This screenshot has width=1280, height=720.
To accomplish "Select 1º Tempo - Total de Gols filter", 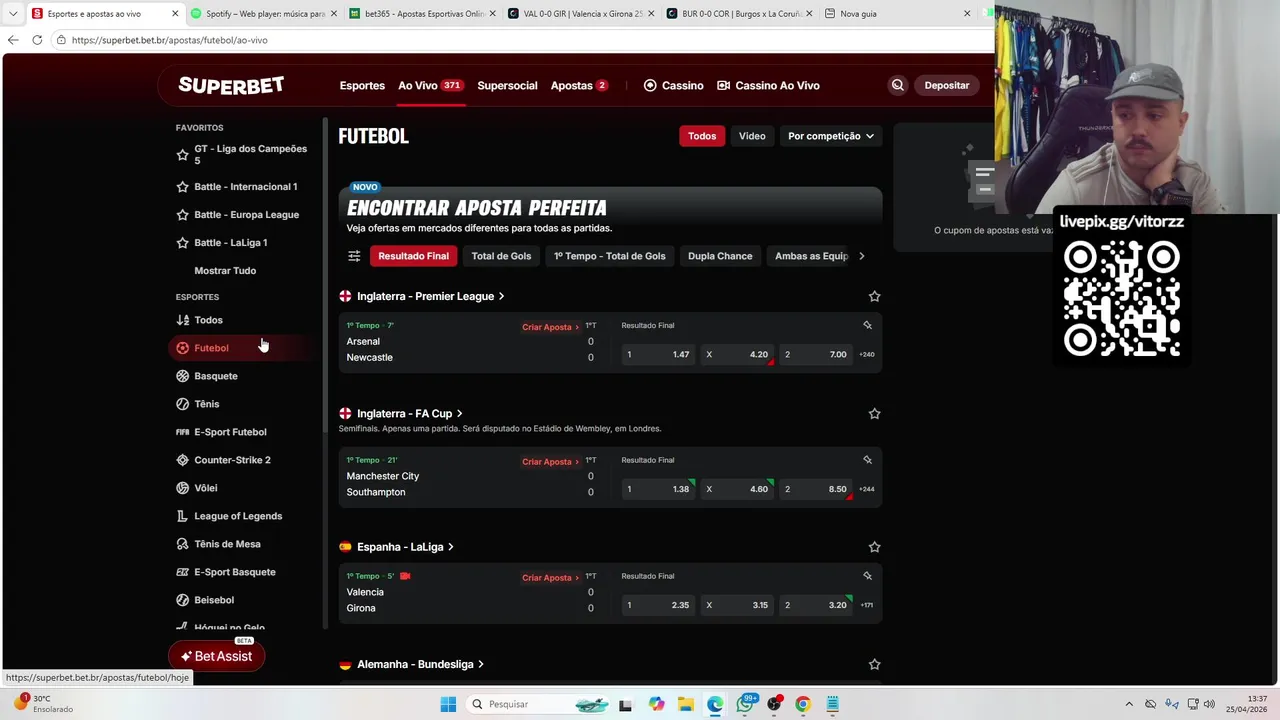I will point(610,256).
